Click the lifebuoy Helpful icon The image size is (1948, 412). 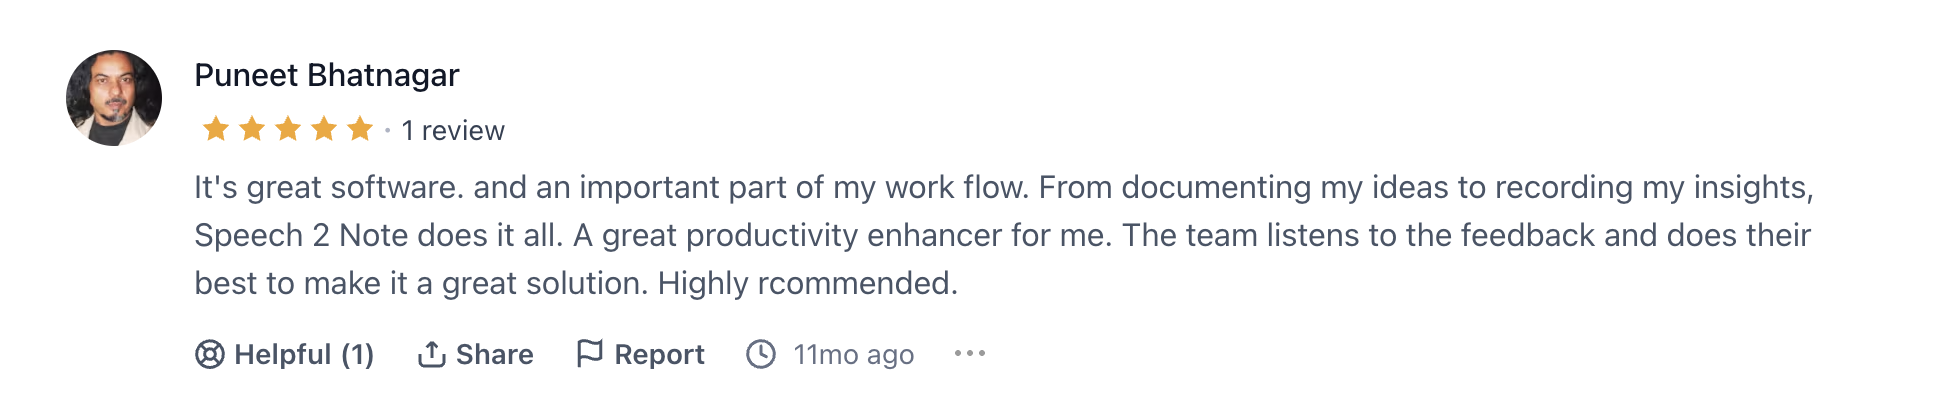point(209,354)
